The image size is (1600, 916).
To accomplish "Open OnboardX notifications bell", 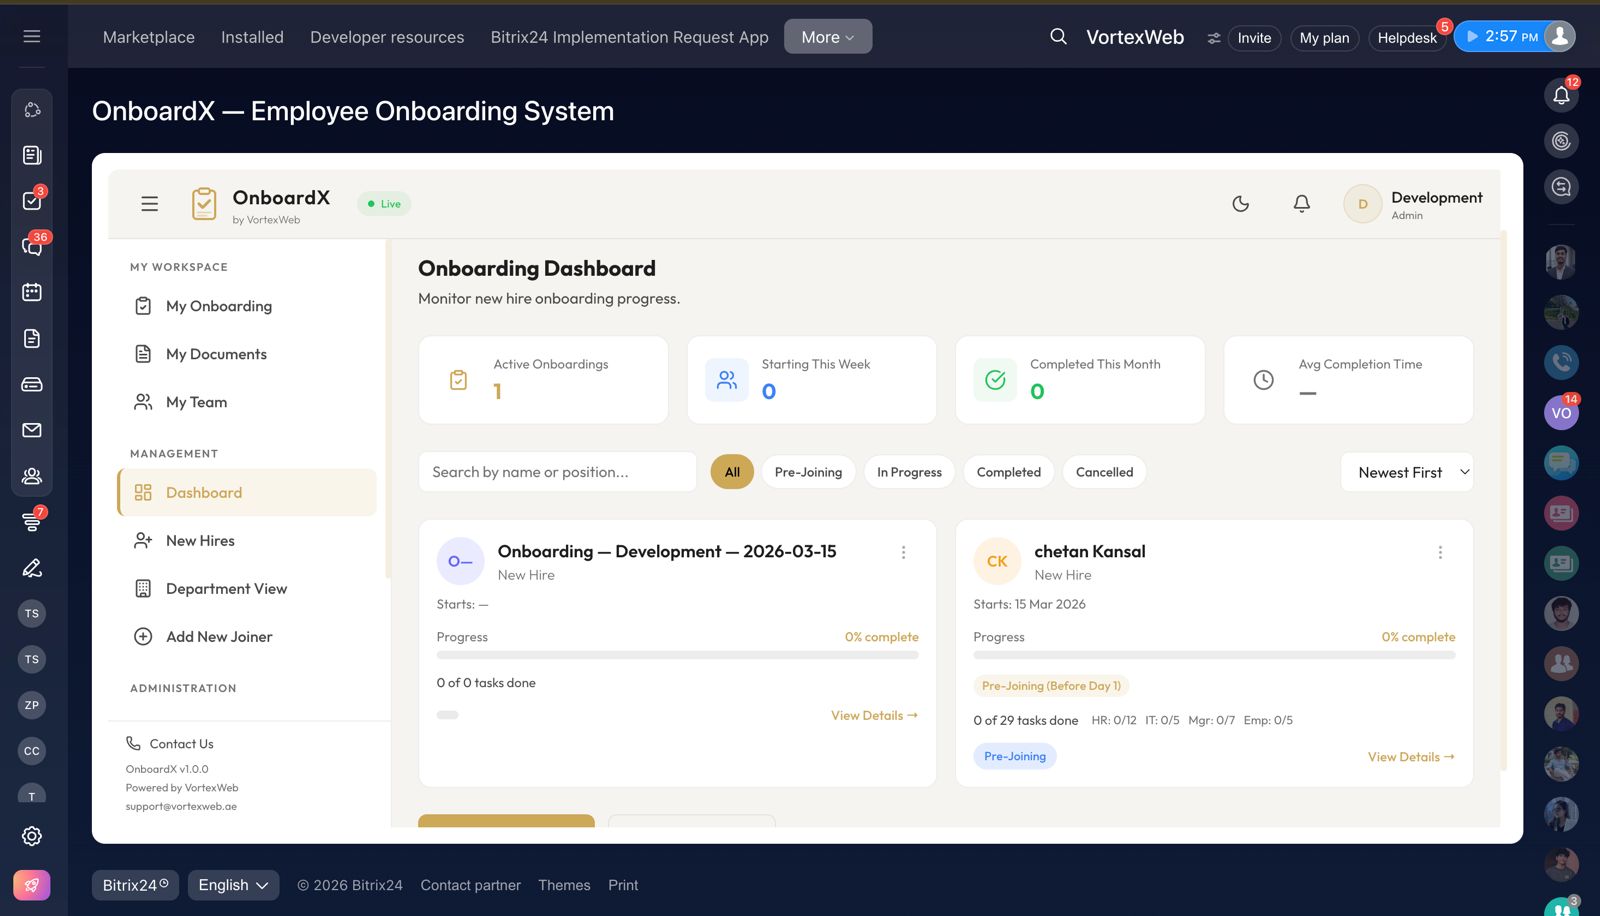I will tap(1301, 204).
